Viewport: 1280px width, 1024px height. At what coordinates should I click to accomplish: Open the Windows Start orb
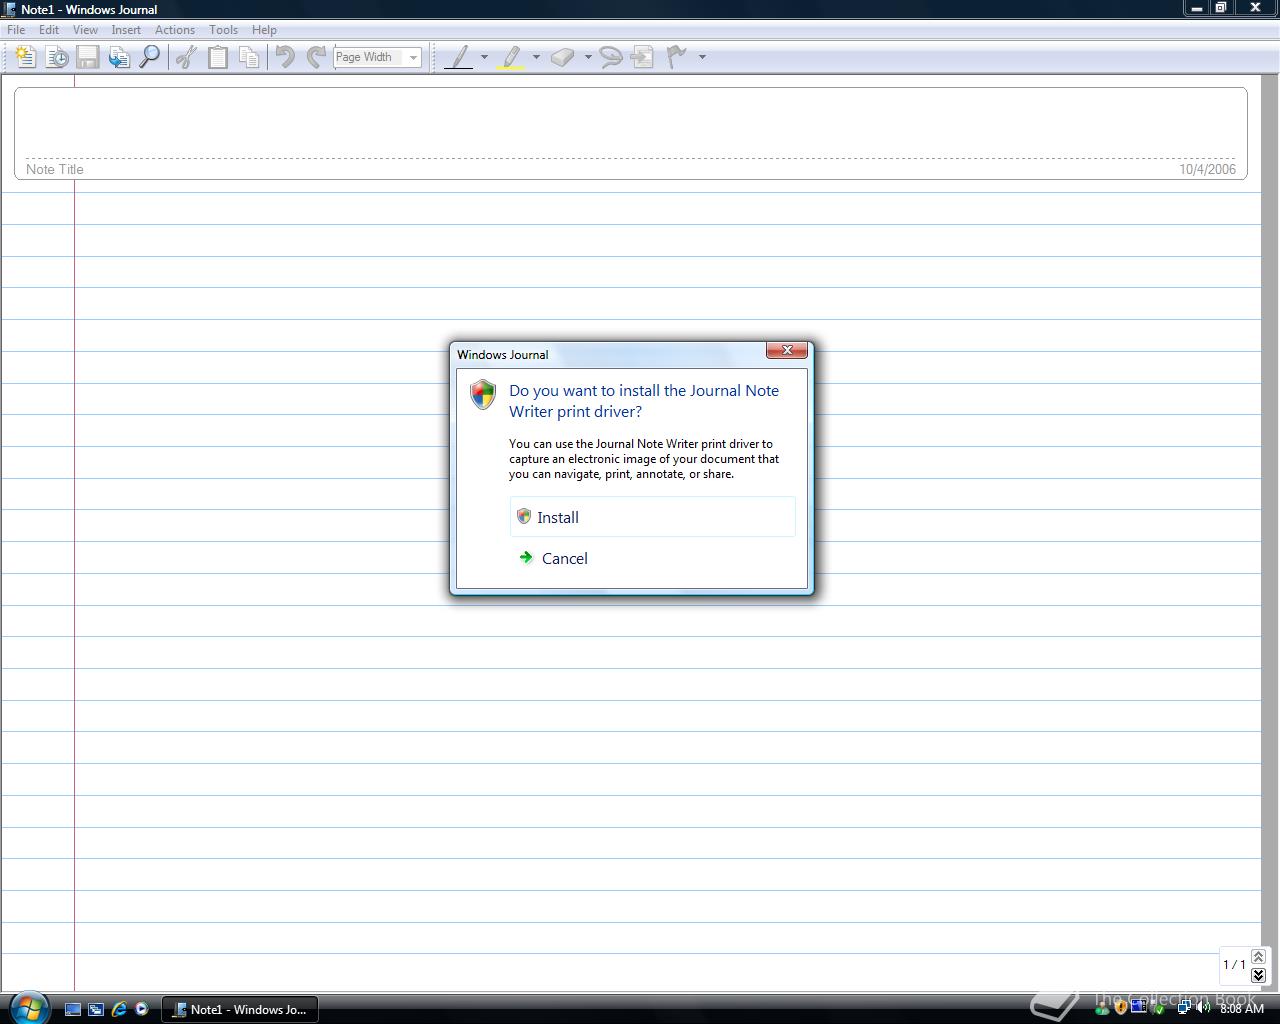[27, 1007]
